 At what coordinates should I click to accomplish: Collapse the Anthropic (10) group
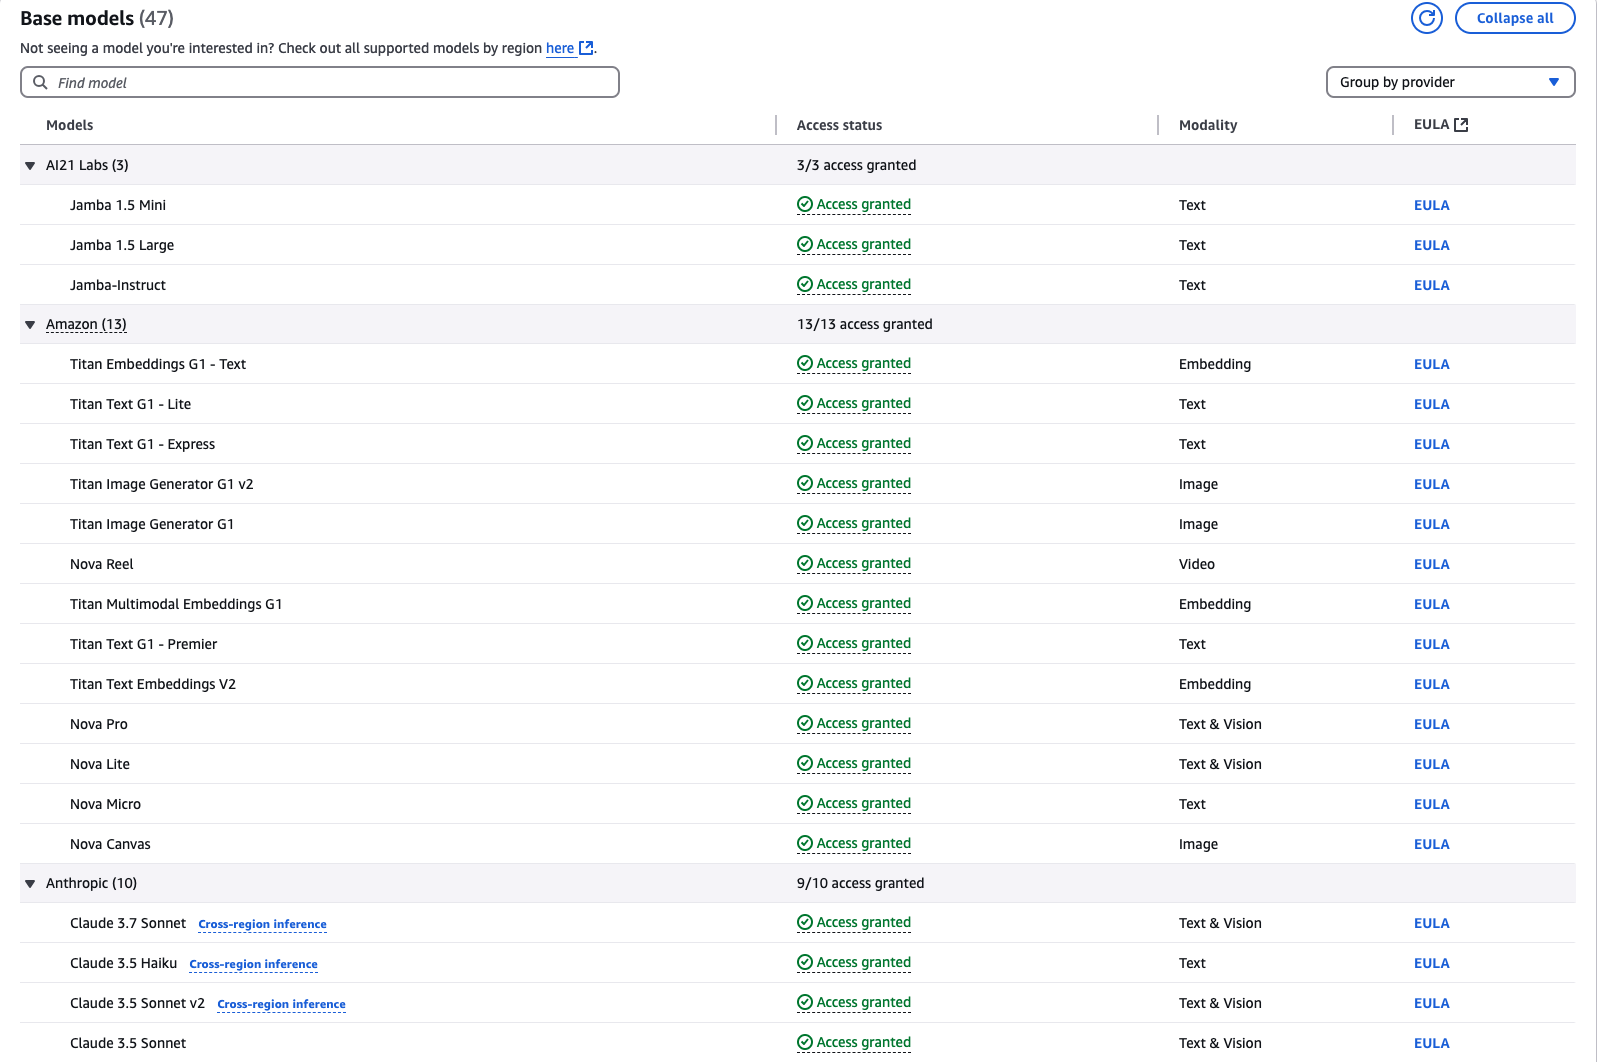point(30,884)
